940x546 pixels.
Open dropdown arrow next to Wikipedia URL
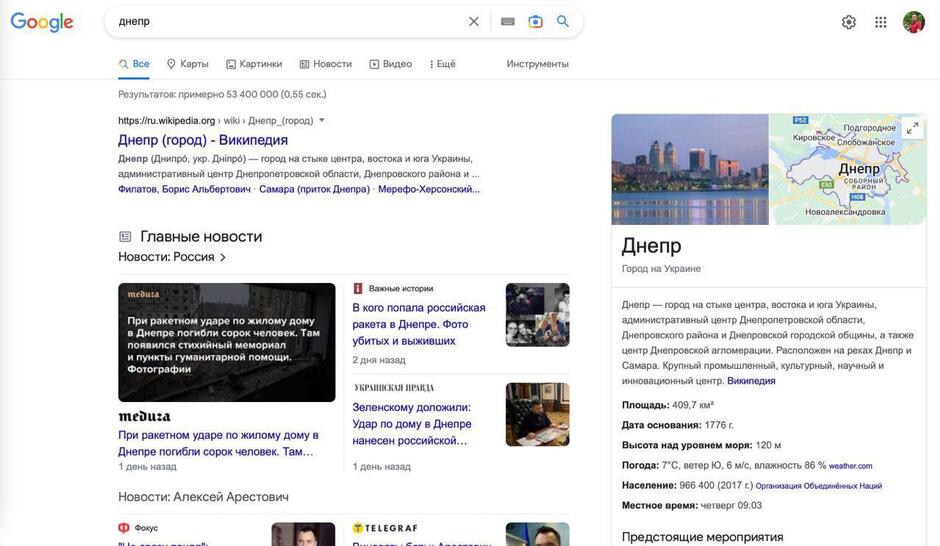click(322, 120)
